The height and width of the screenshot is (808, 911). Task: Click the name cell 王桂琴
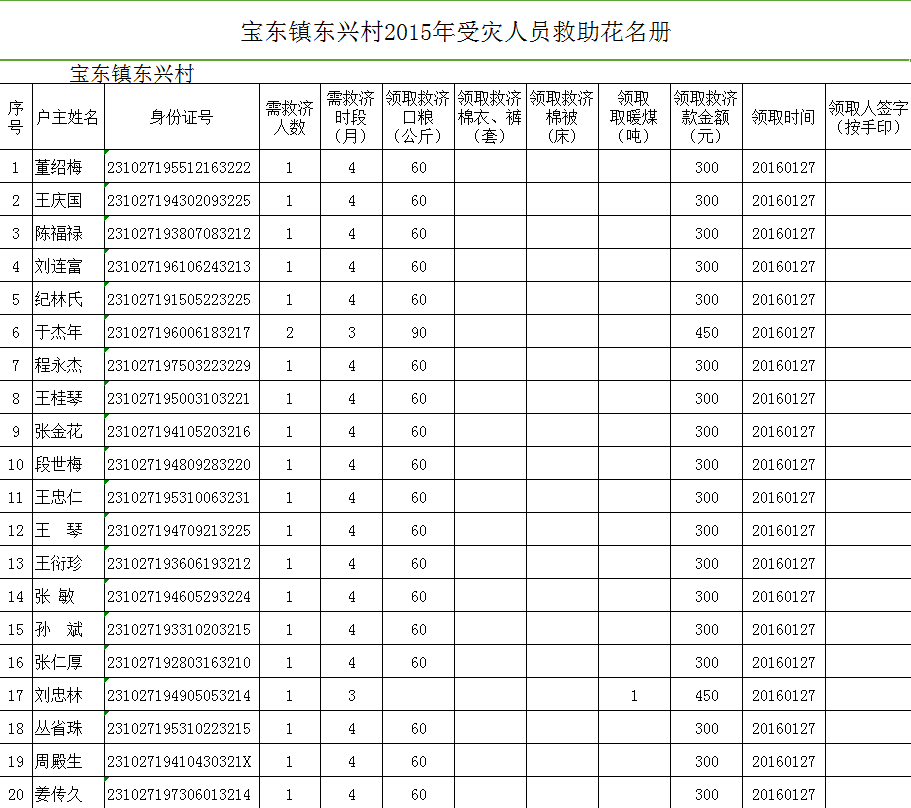click(x=69, y=398)
